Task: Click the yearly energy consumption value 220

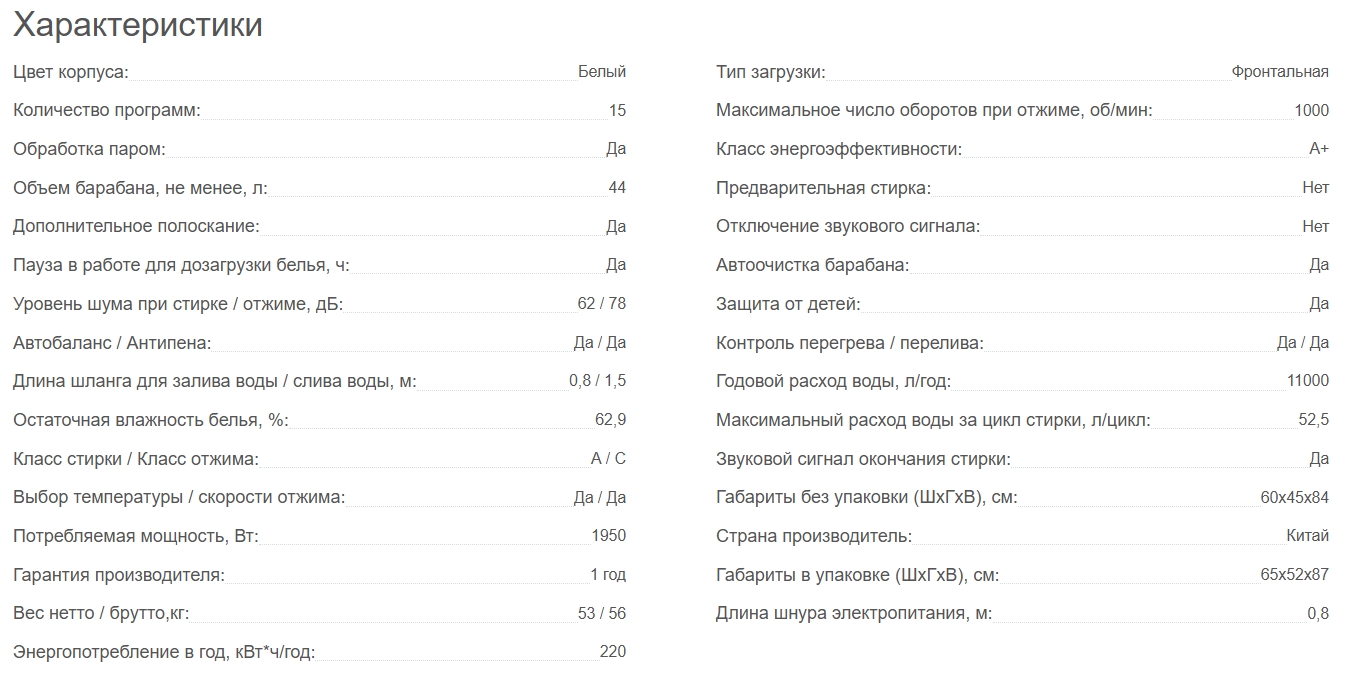Action: pyautogui.click(x=612, y=652)
